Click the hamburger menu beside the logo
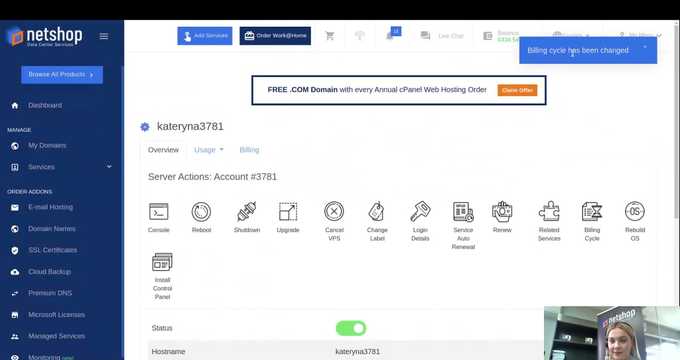The height and width of the screenshot is (360, 680). 104,36
